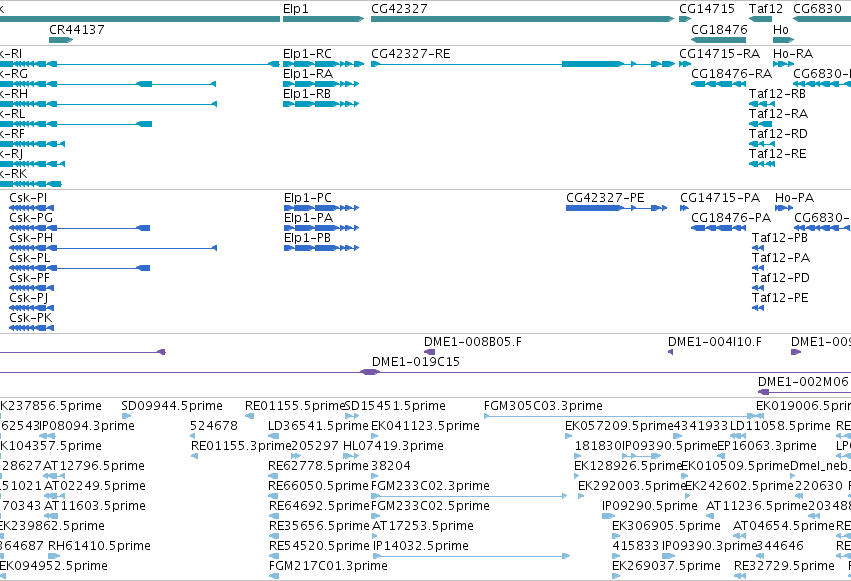Select the EP16063.3prime EST label

click(767, 446)
